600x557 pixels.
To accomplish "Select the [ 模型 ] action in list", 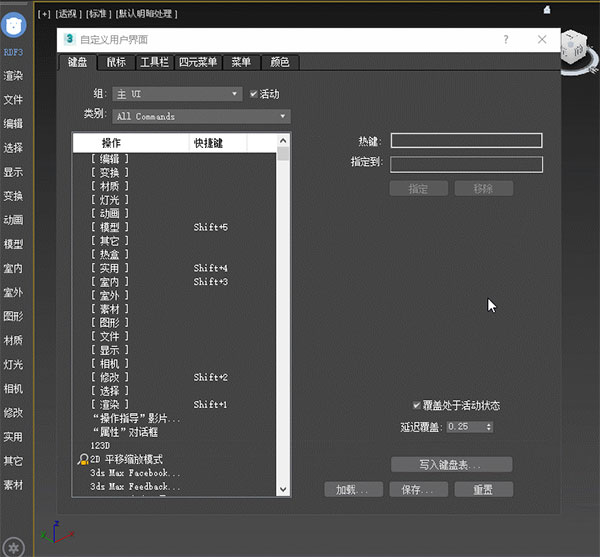I will 110,227.
